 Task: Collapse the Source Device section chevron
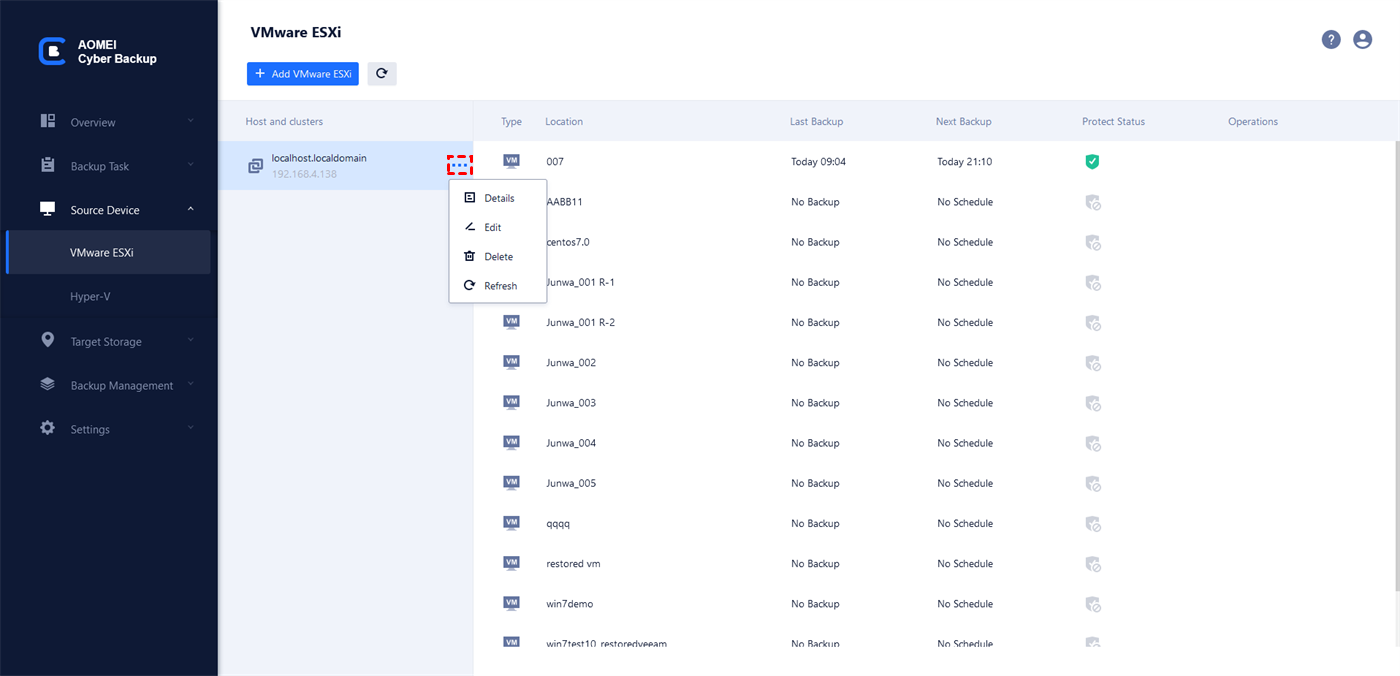click(190, 209)
